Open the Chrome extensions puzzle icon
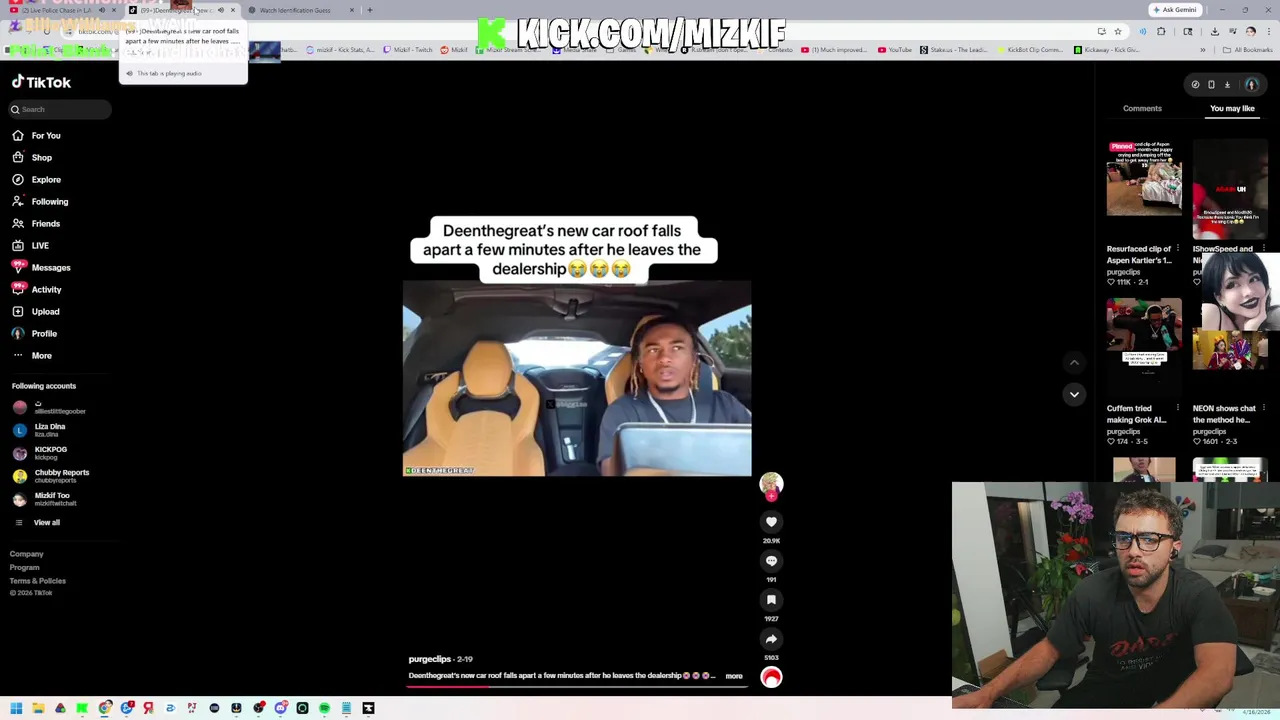The width and height of the screenshot is (1280, 720). pyautogui.click(x=1161, y=31)
